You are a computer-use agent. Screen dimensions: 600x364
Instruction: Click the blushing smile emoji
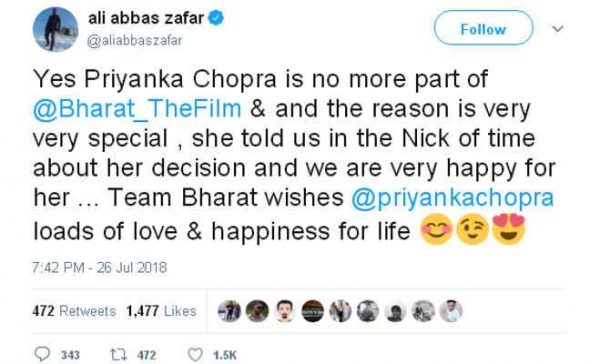click(x=437, y=229)
